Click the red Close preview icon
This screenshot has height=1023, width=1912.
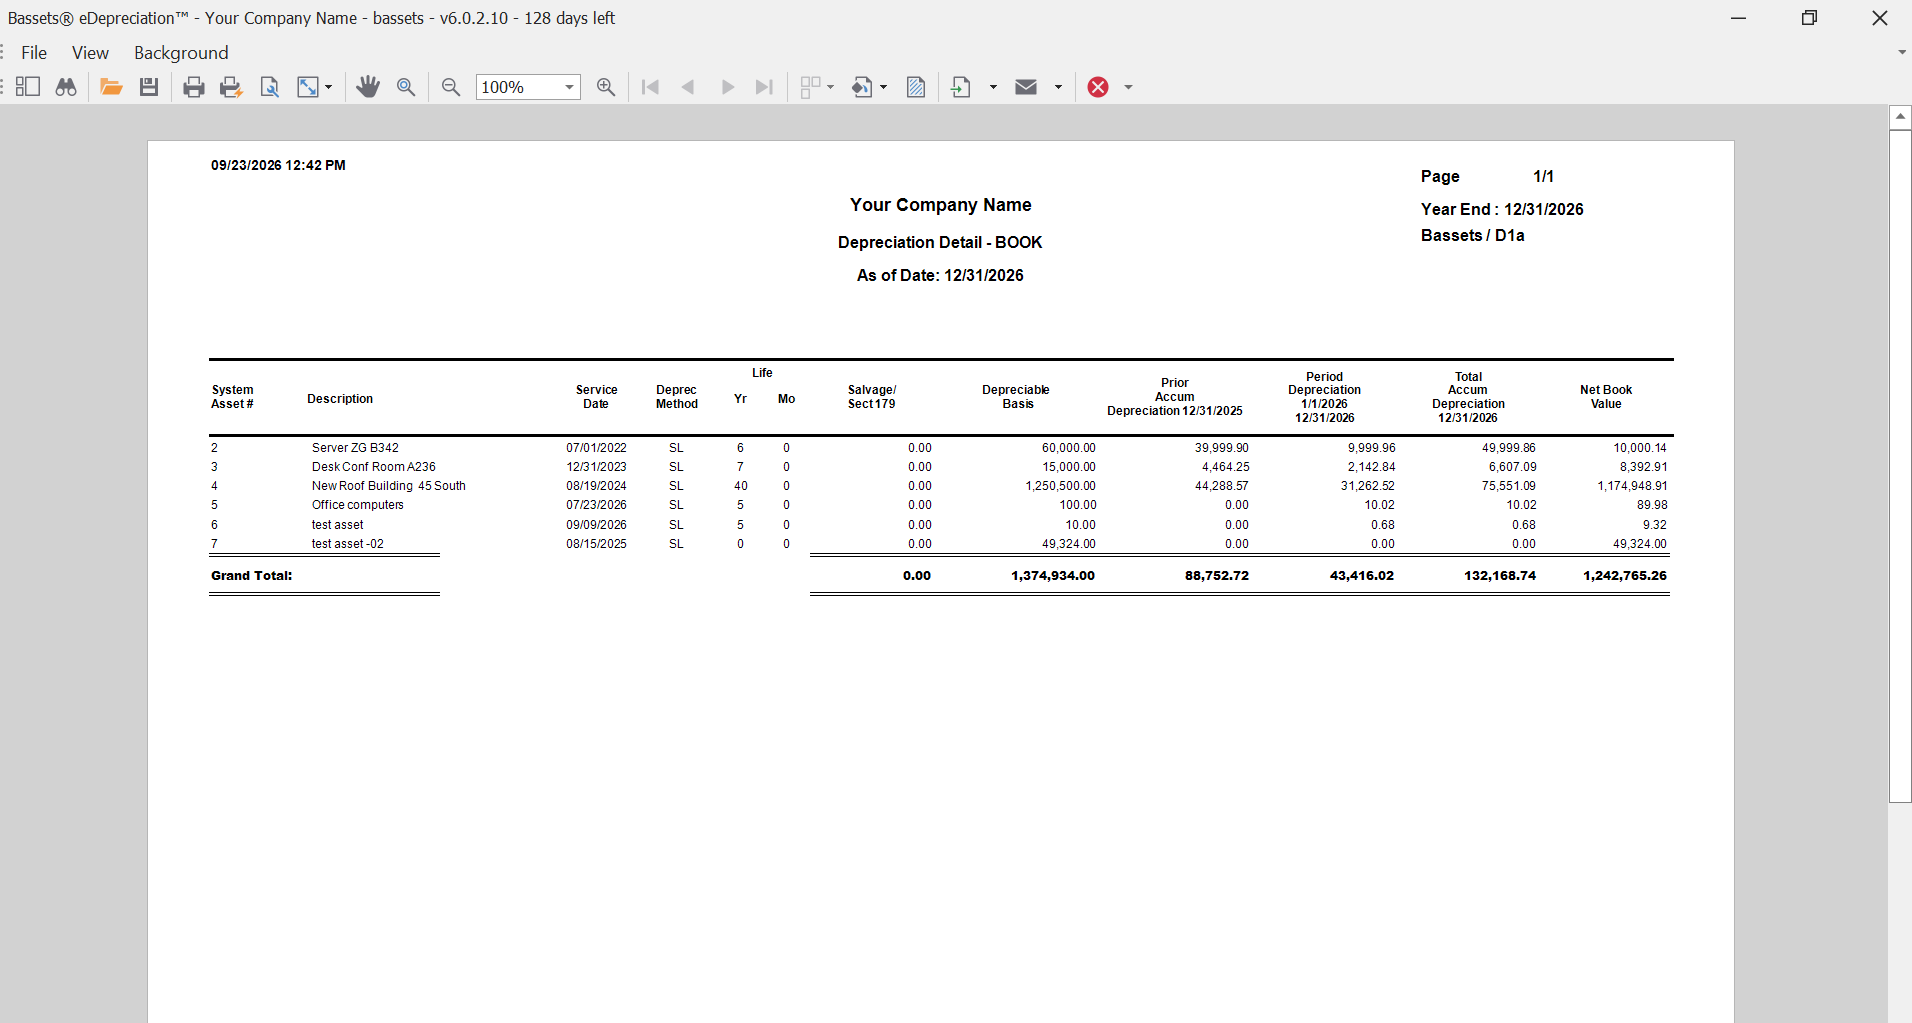[1098, 87]
